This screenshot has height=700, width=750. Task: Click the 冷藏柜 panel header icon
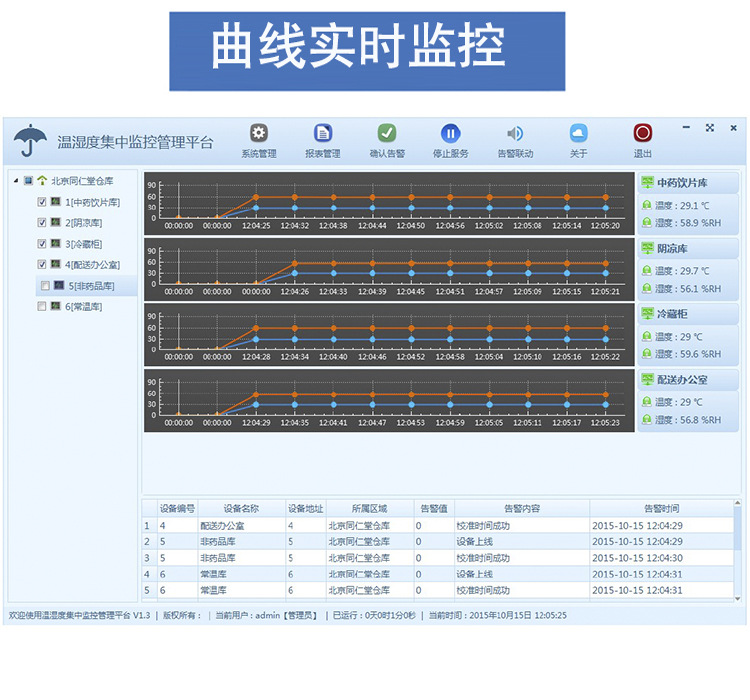click(x=647, y=313)
